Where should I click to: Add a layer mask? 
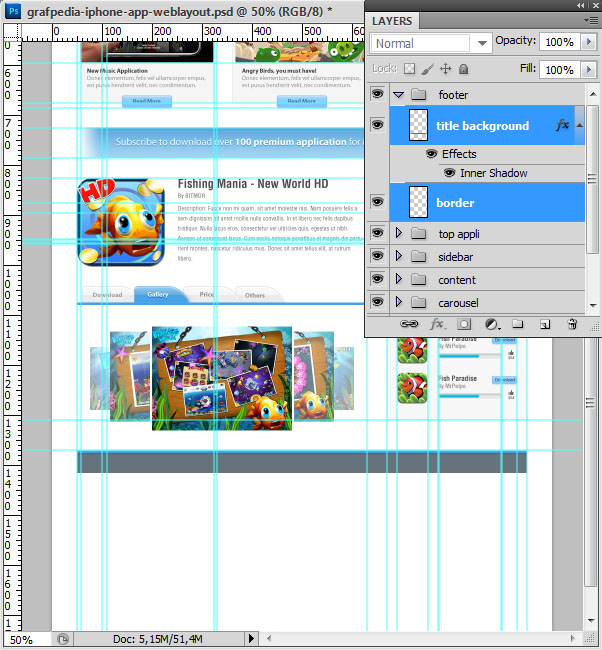coord(464,324)
